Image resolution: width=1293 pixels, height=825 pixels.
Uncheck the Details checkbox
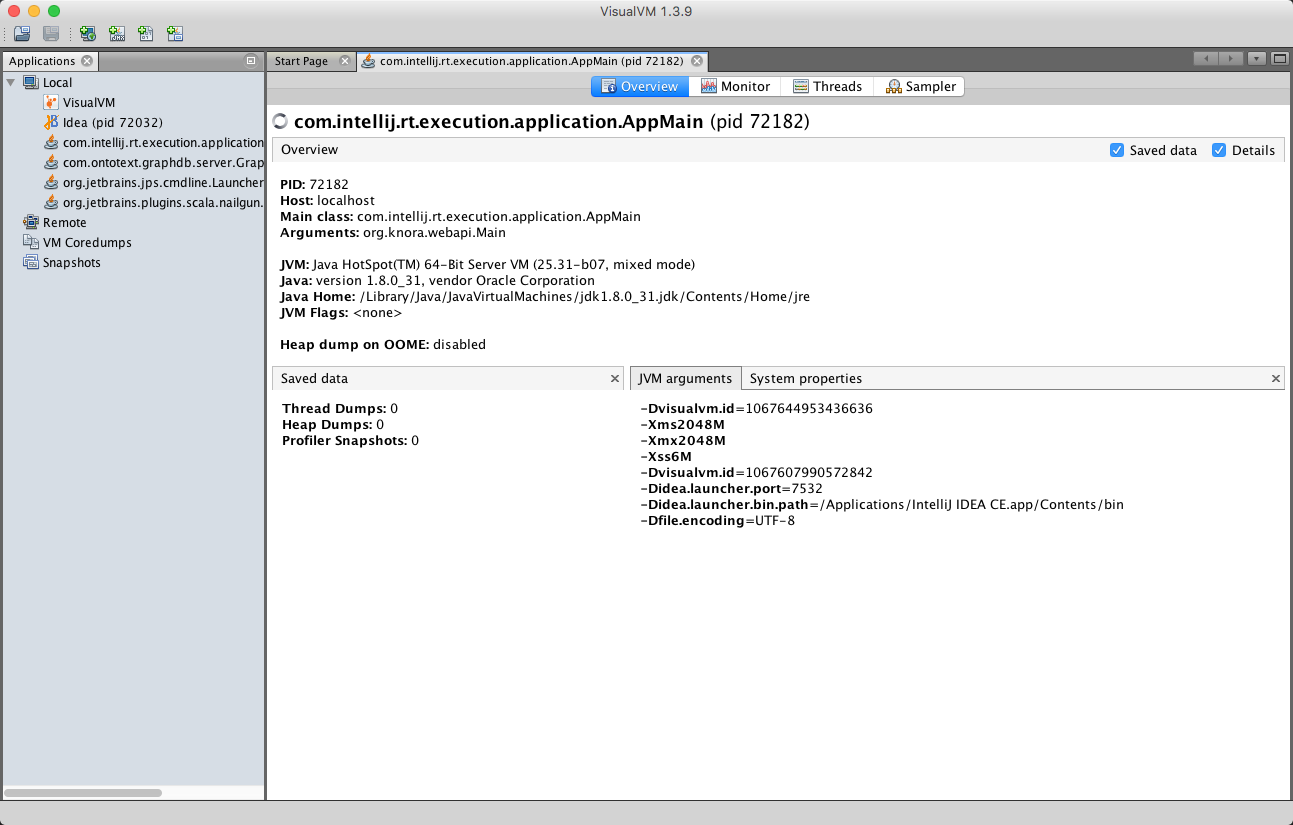coord(1219,150)
